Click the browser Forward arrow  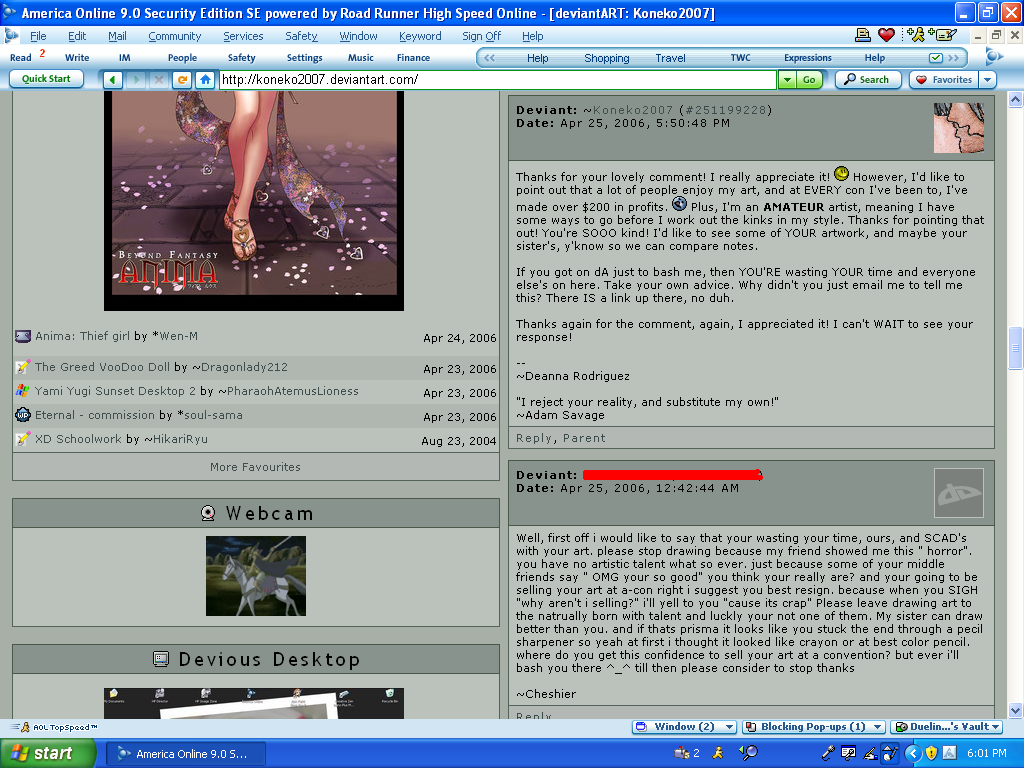click(136, 80)
